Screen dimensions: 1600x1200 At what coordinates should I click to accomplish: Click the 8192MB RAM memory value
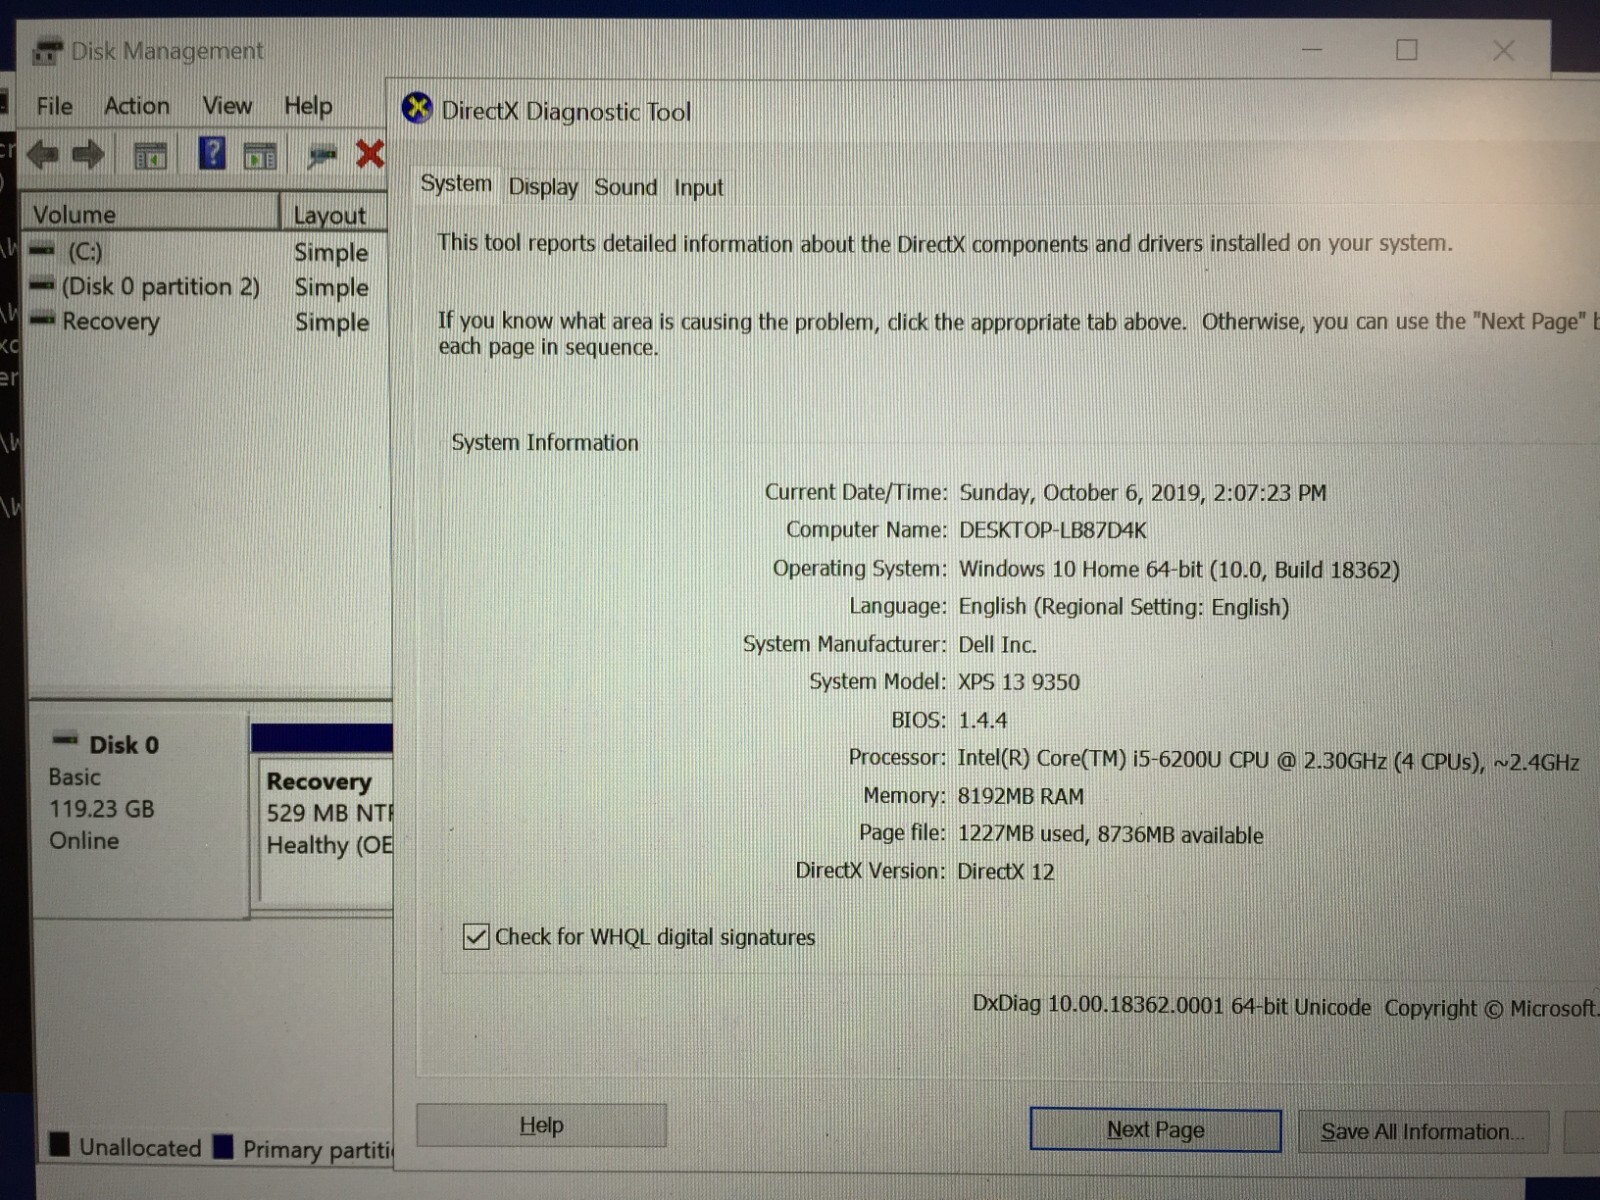coord(1020,796)
